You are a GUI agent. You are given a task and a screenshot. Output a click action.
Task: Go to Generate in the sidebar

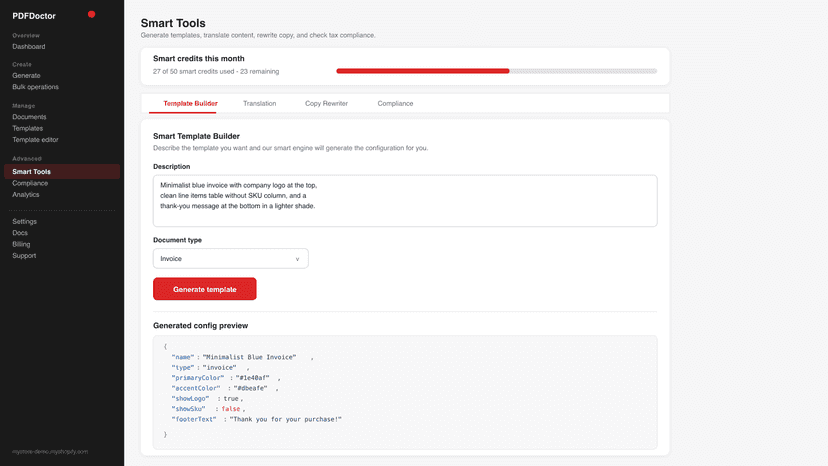click(x=26, y=76)
